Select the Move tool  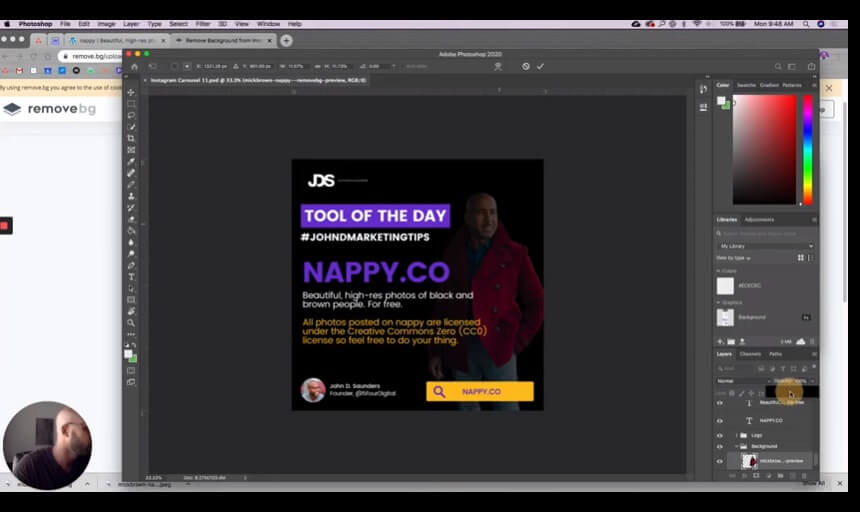pyautogui.click(x=131, y=92)
